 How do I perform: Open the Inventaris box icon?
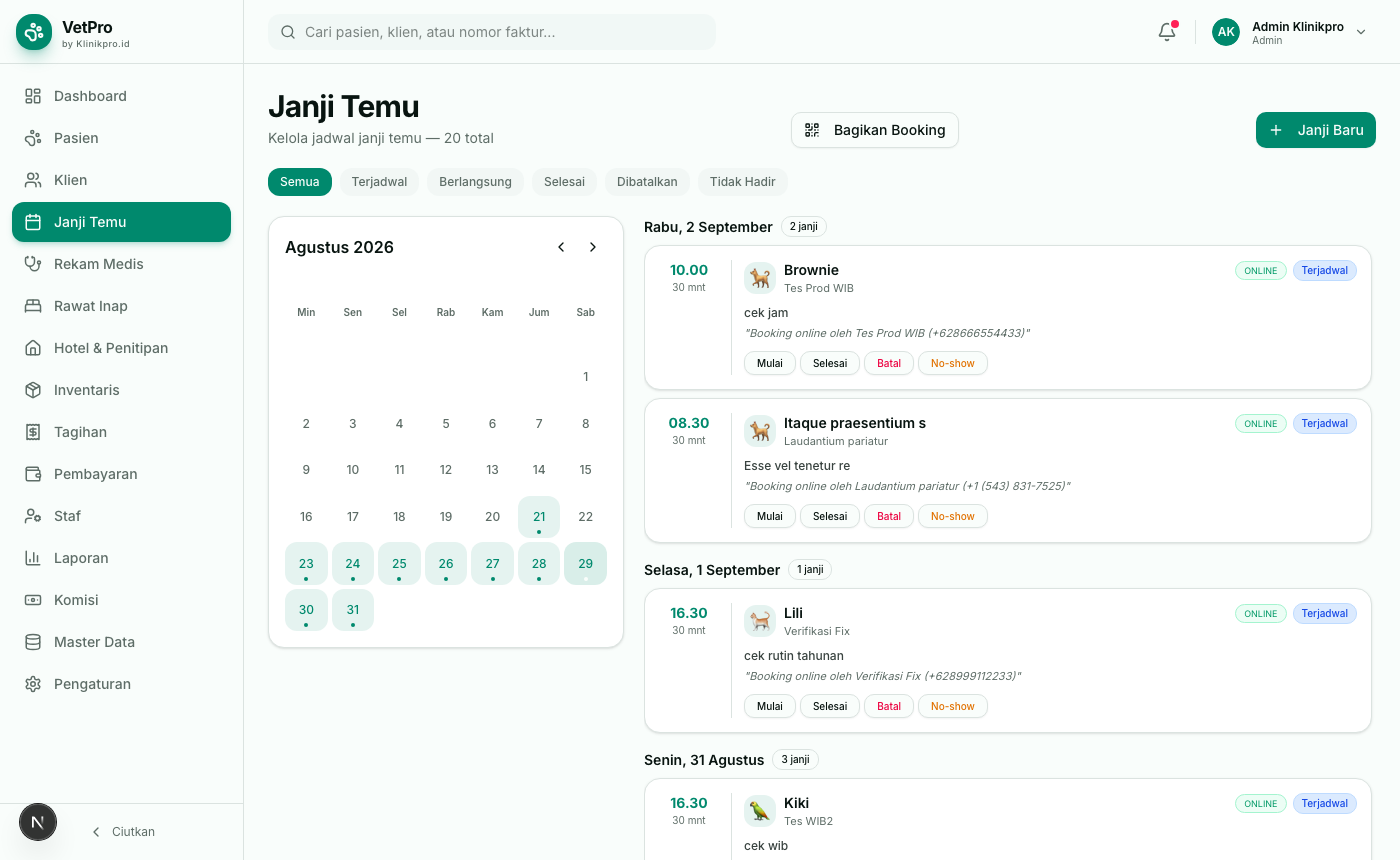click(33, 390)
